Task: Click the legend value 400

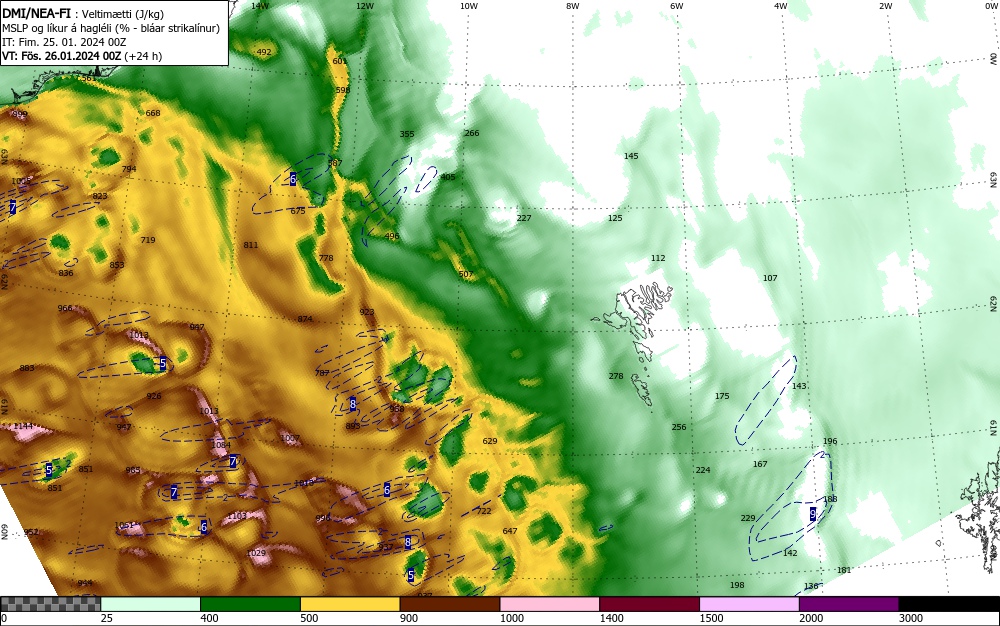Action: (209, 618)
